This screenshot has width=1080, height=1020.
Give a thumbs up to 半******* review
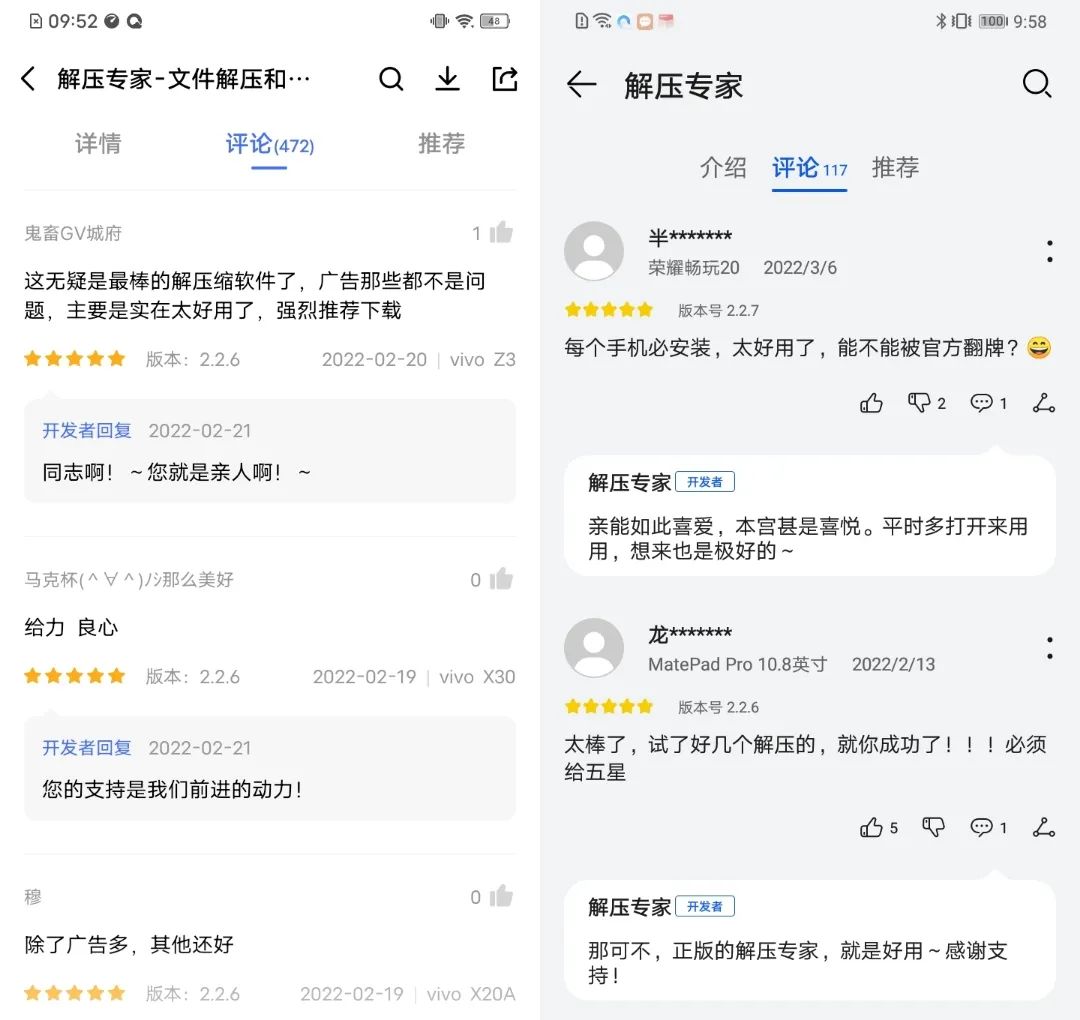click(871, 403)
